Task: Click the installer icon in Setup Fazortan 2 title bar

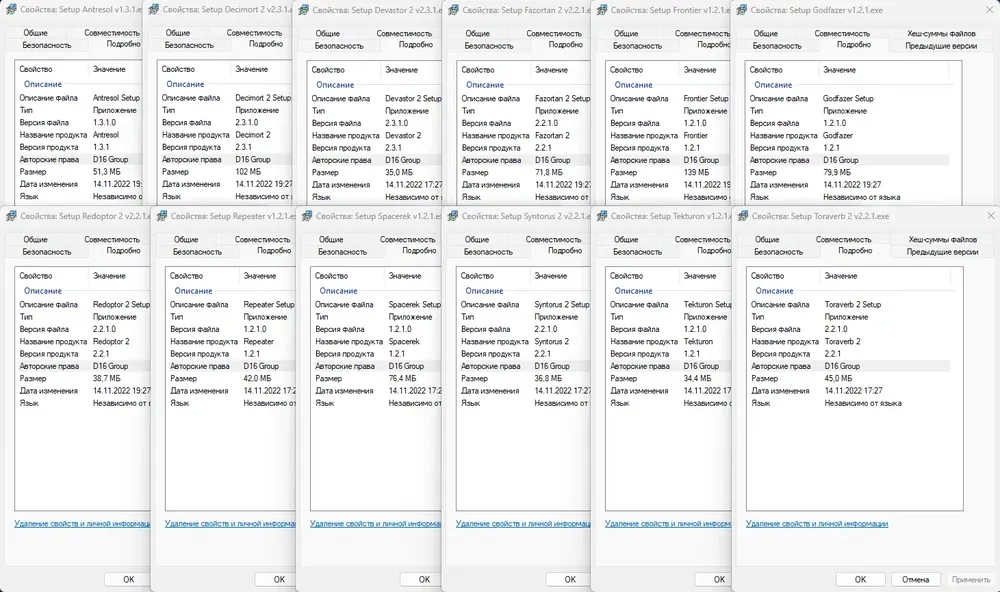Action: [x=453, y=10]
